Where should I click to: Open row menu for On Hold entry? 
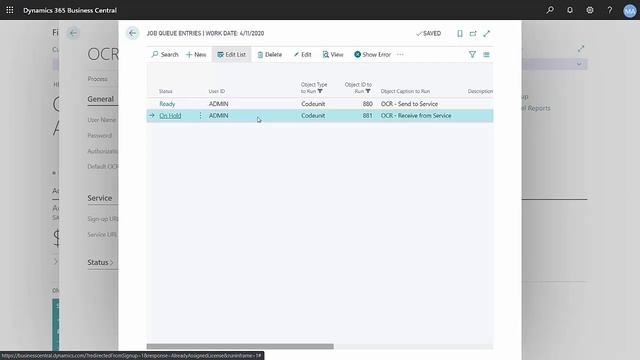point(200,116)
